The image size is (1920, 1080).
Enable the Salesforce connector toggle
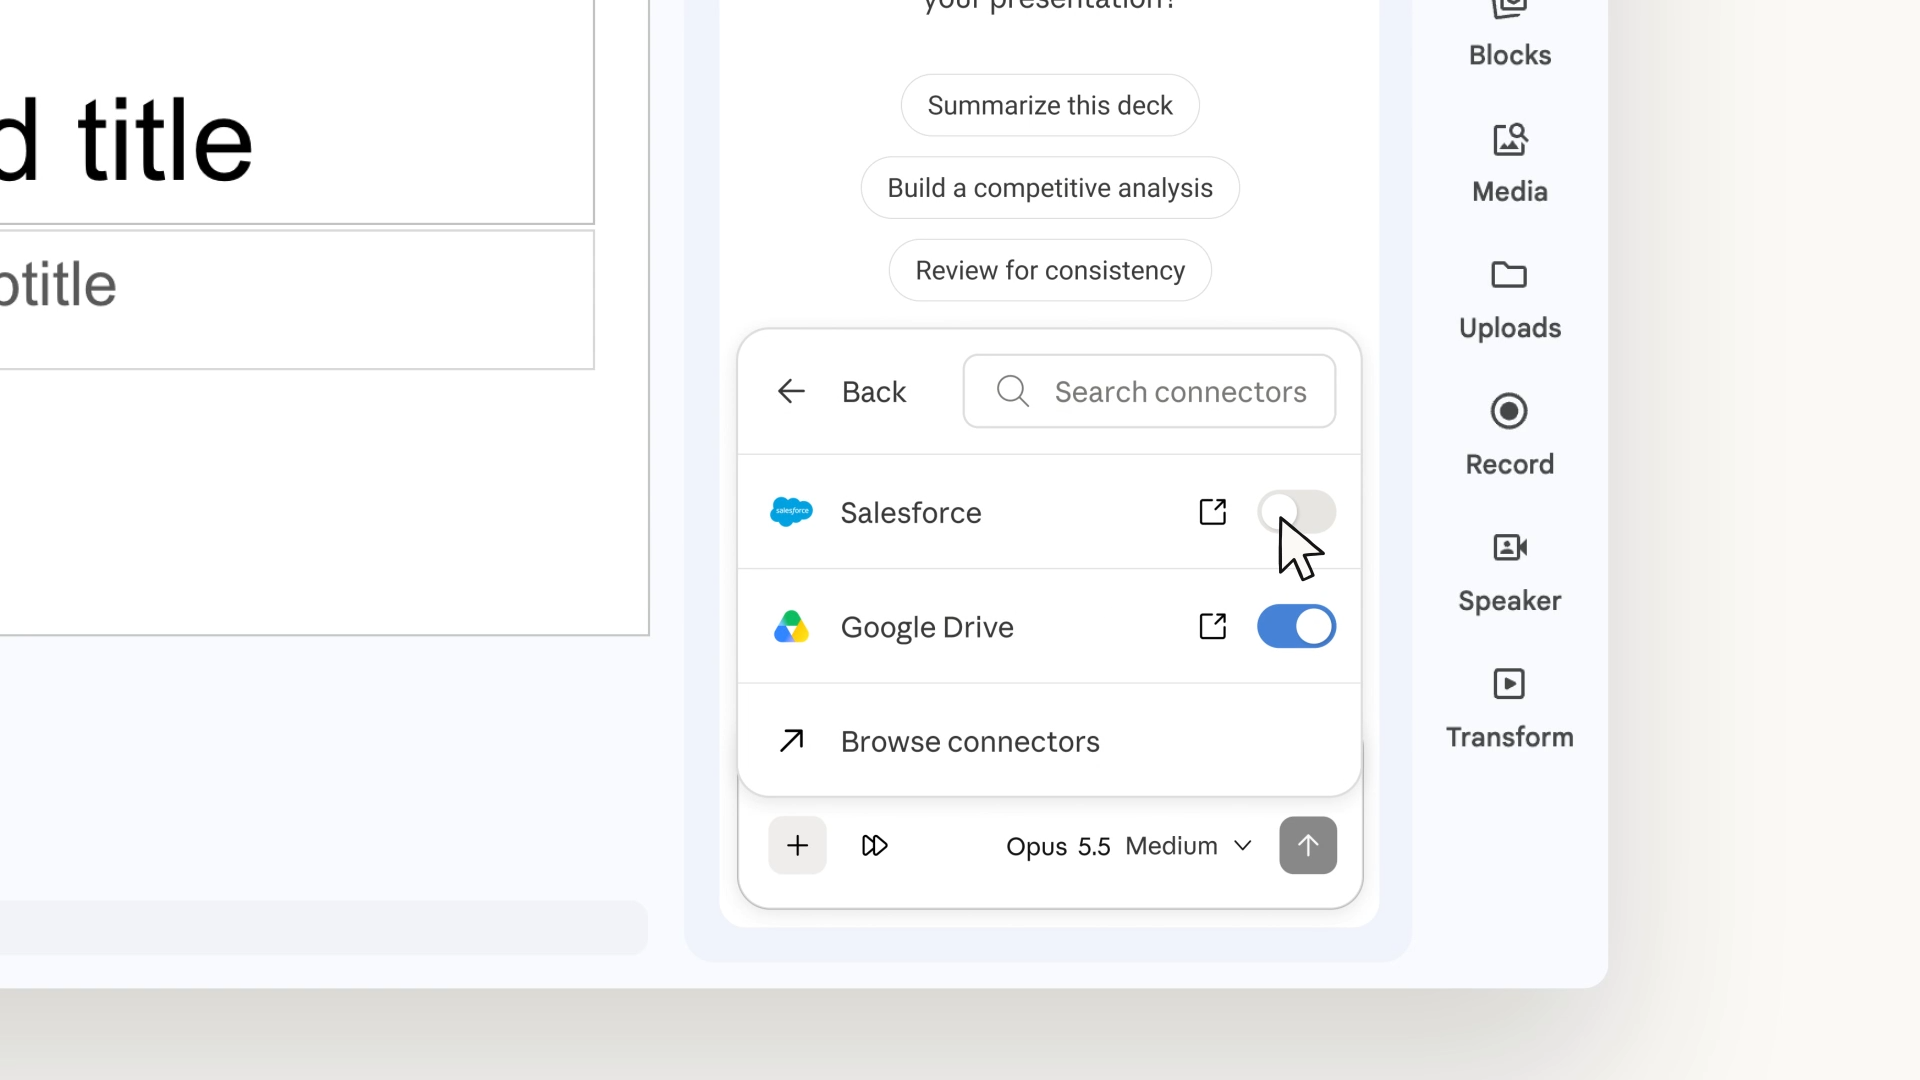1296,512
